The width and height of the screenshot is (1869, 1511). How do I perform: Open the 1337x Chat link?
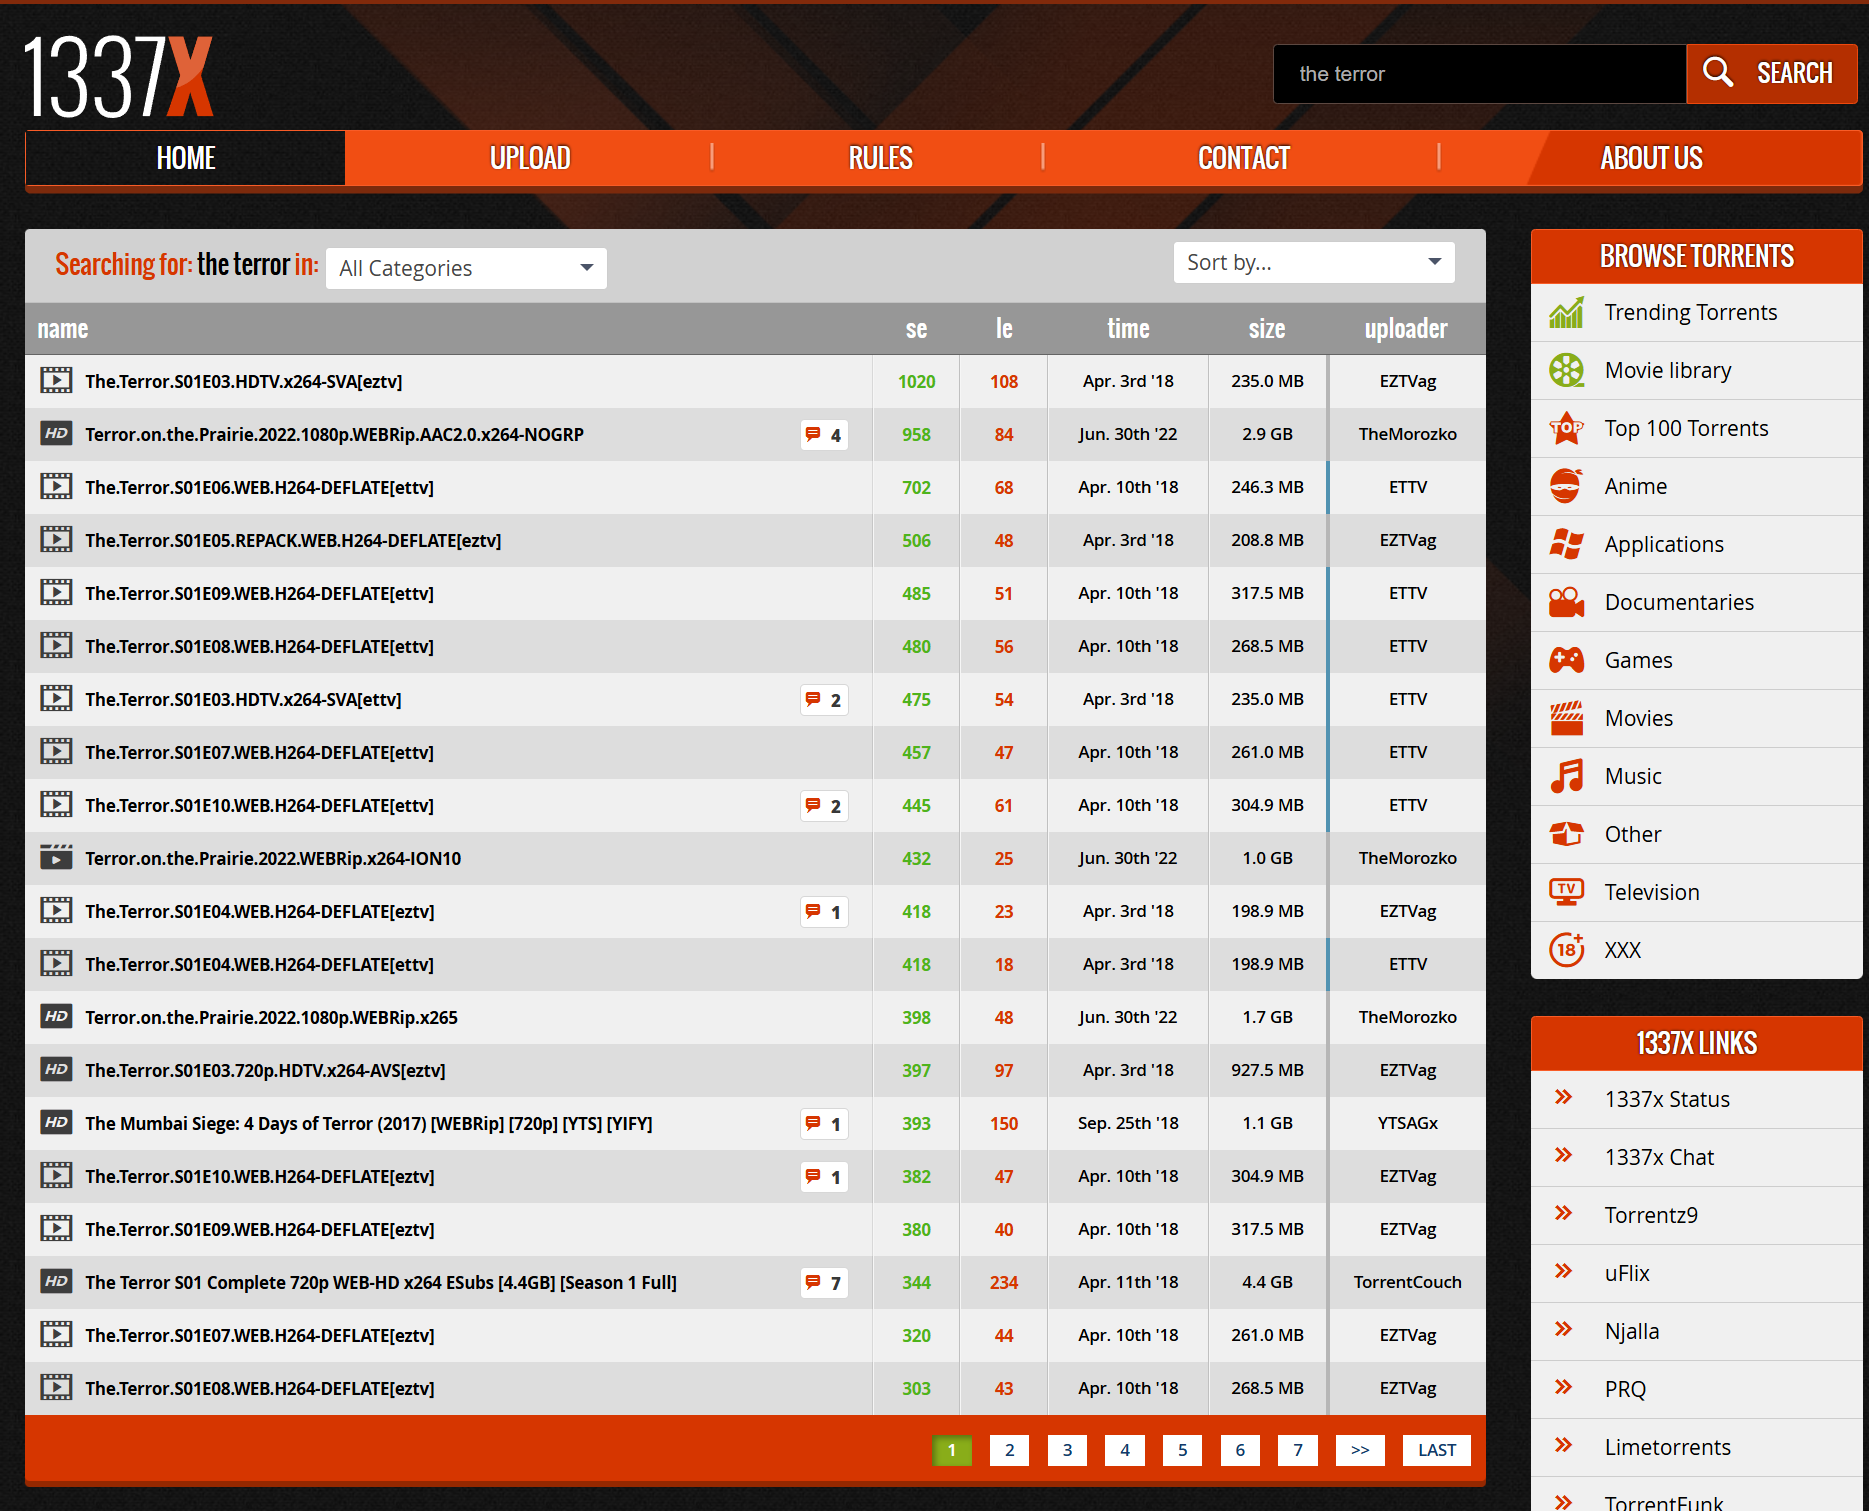click(1659, 1157)
